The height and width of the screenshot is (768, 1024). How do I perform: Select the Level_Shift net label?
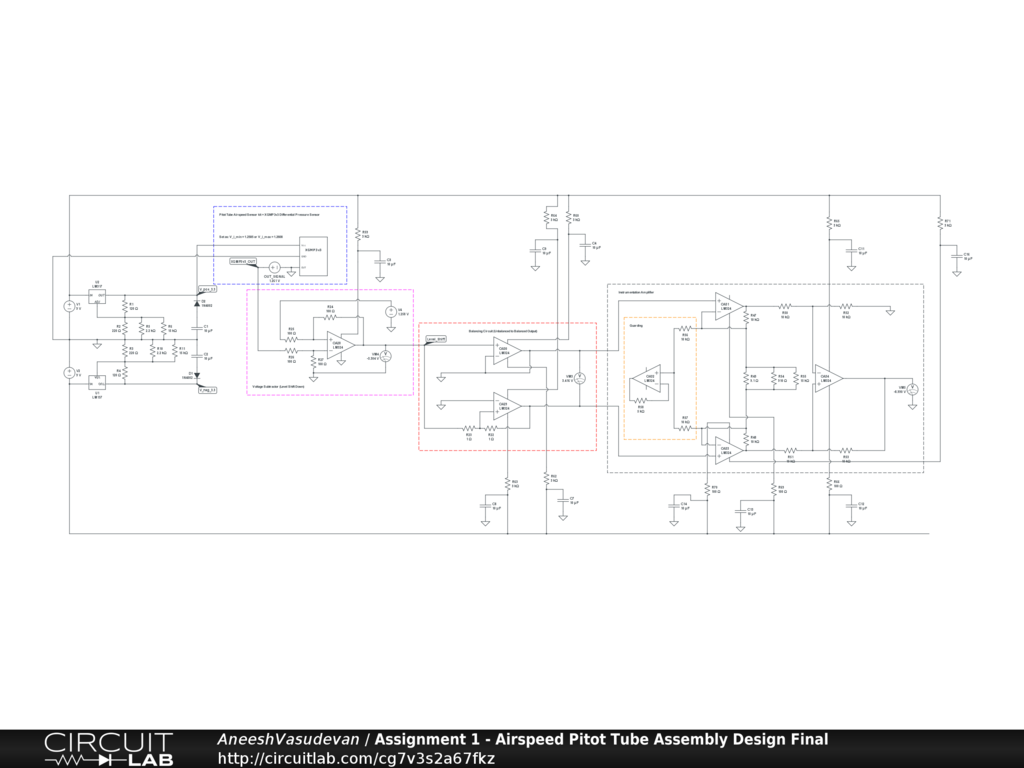pyautogui.click(x=436, y=339)
